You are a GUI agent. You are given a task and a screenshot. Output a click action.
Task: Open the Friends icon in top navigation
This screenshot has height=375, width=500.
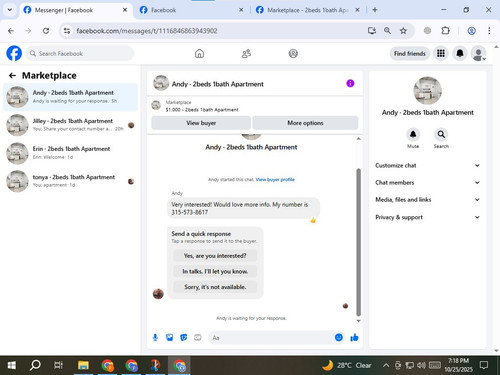pyautogui.click(x=246, y=53)
